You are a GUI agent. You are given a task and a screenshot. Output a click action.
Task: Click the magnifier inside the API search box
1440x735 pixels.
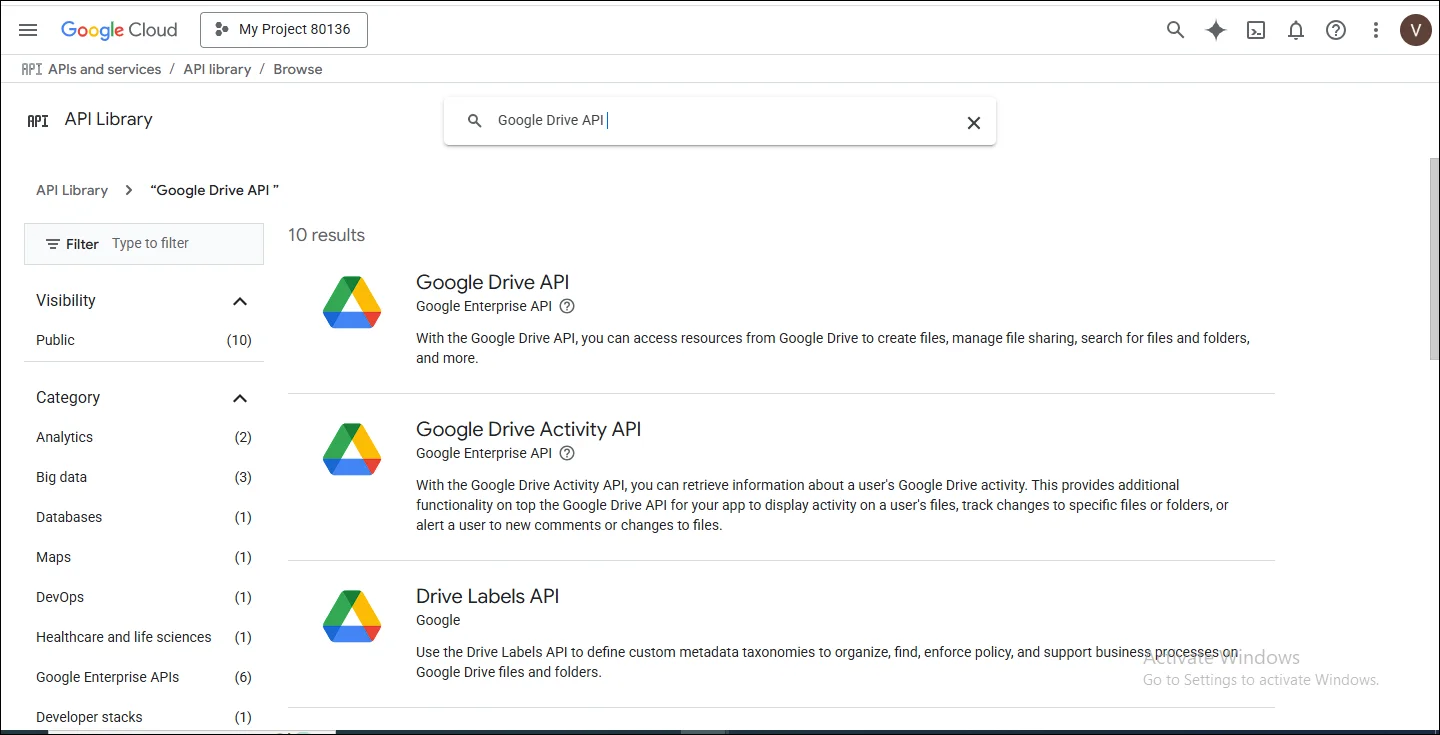[x=475, y=121]
